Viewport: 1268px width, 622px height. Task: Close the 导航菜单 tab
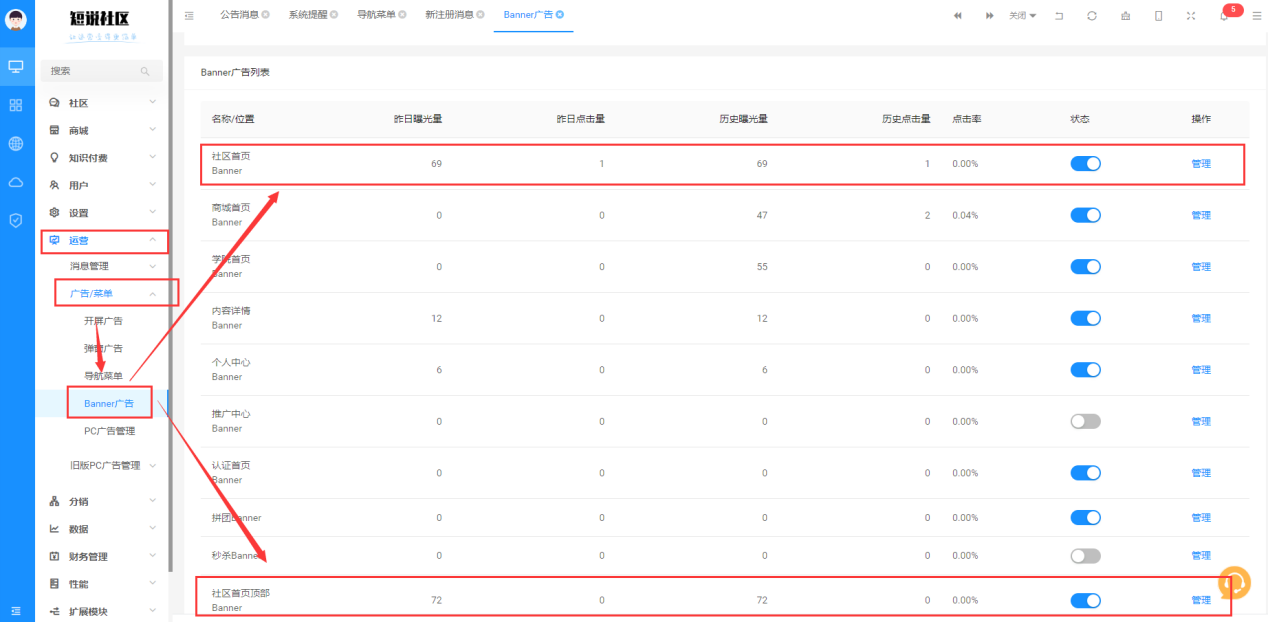click(x=402, y=15)
